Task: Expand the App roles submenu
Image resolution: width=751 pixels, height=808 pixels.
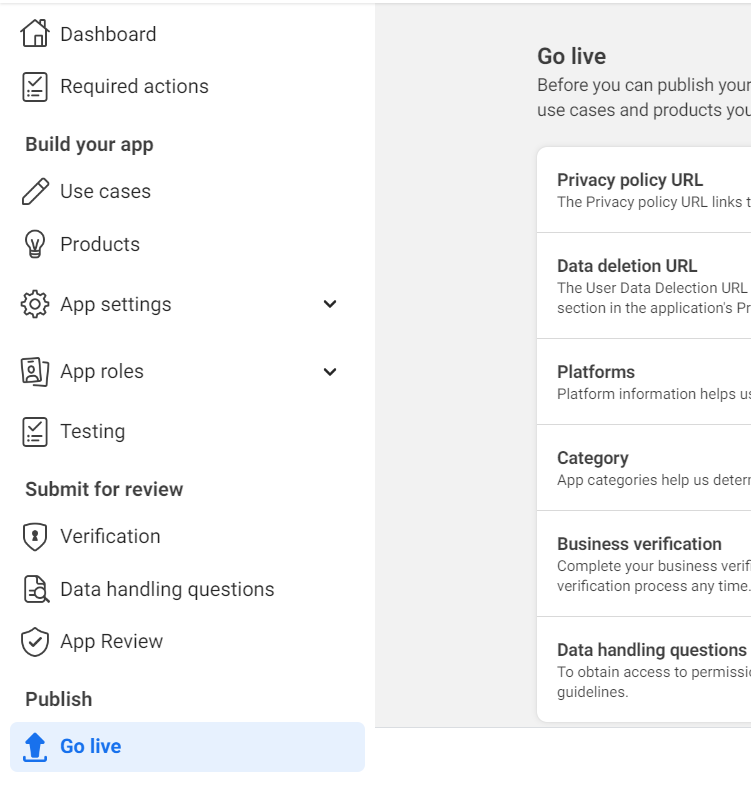Action: point(330,371)
